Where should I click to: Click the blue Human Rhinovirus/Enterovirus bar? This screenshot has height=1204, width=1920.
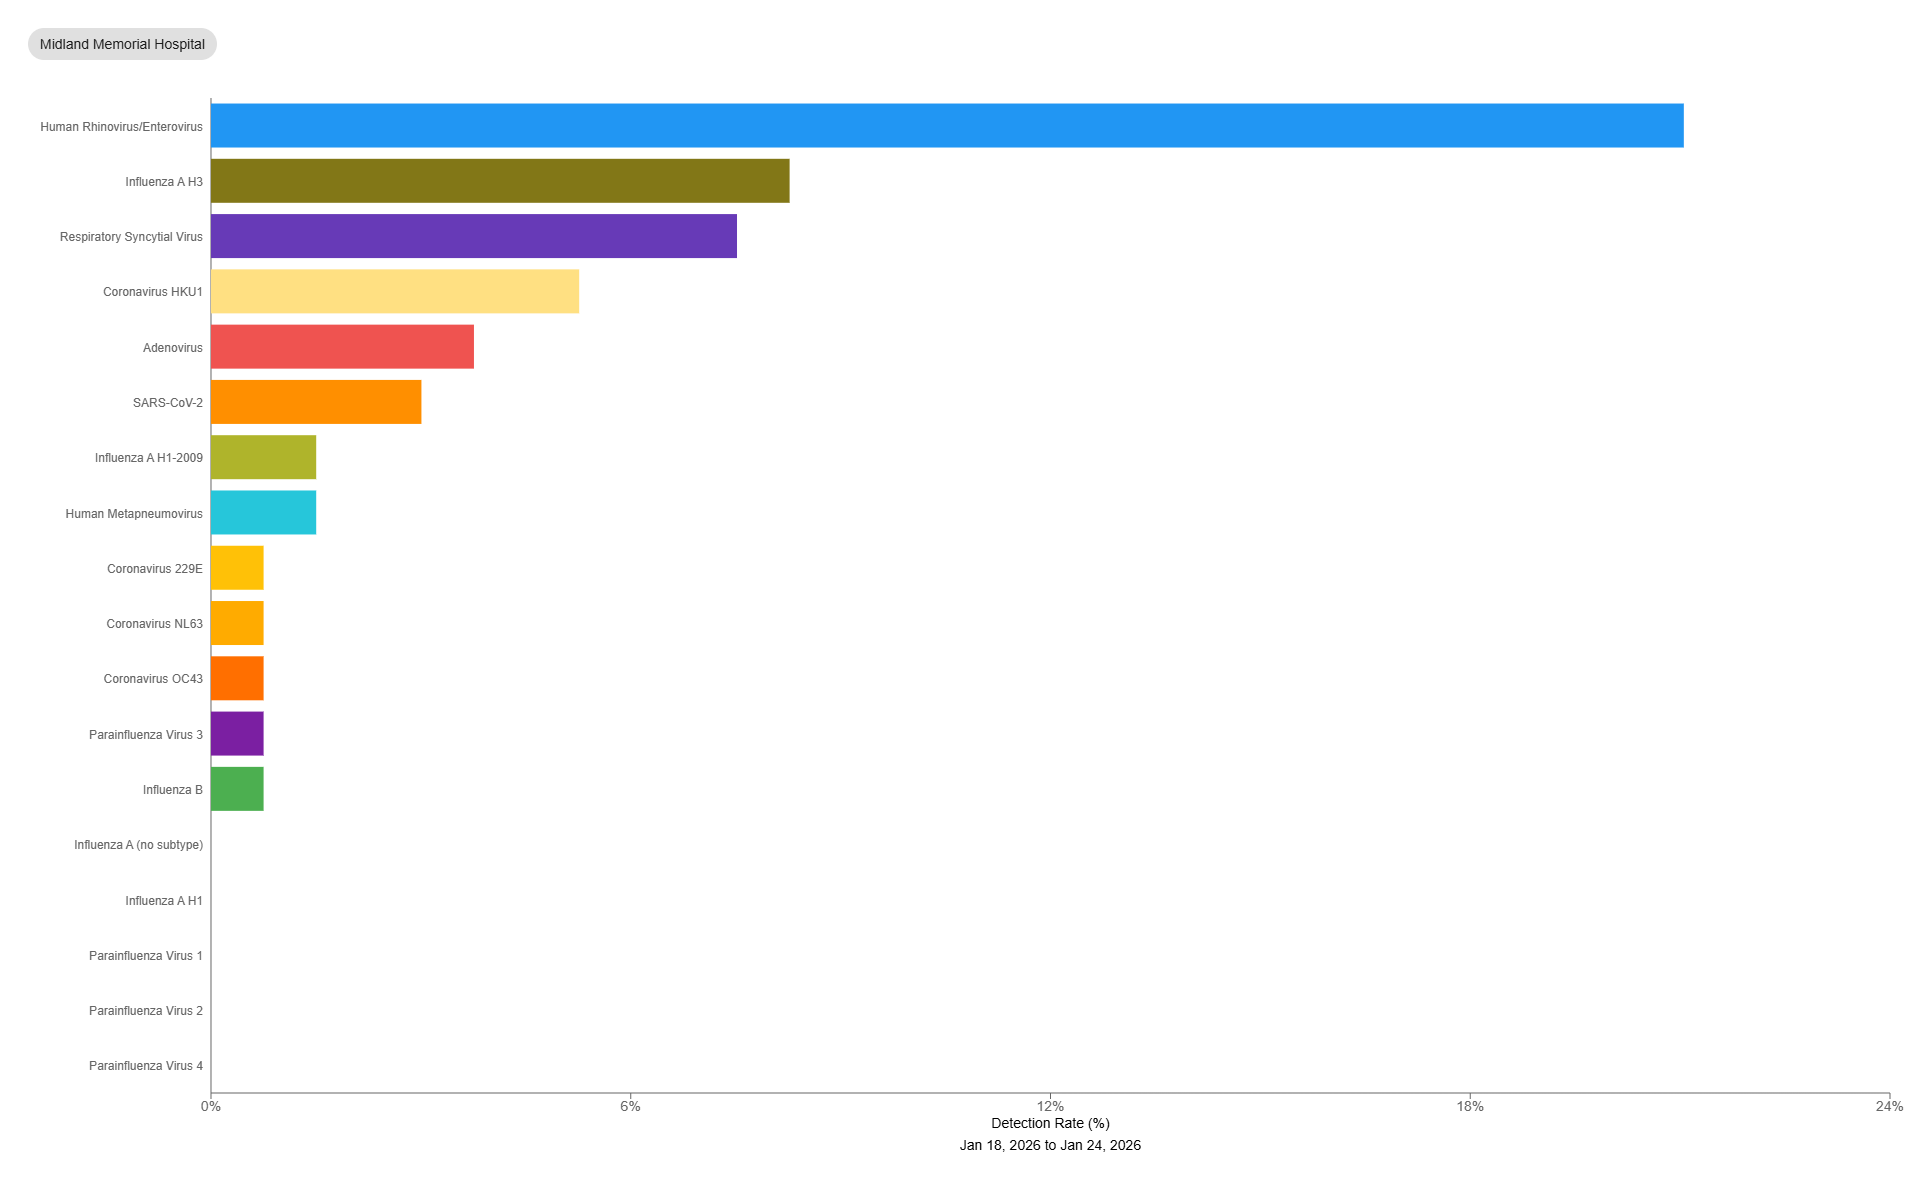coord(946,126)
